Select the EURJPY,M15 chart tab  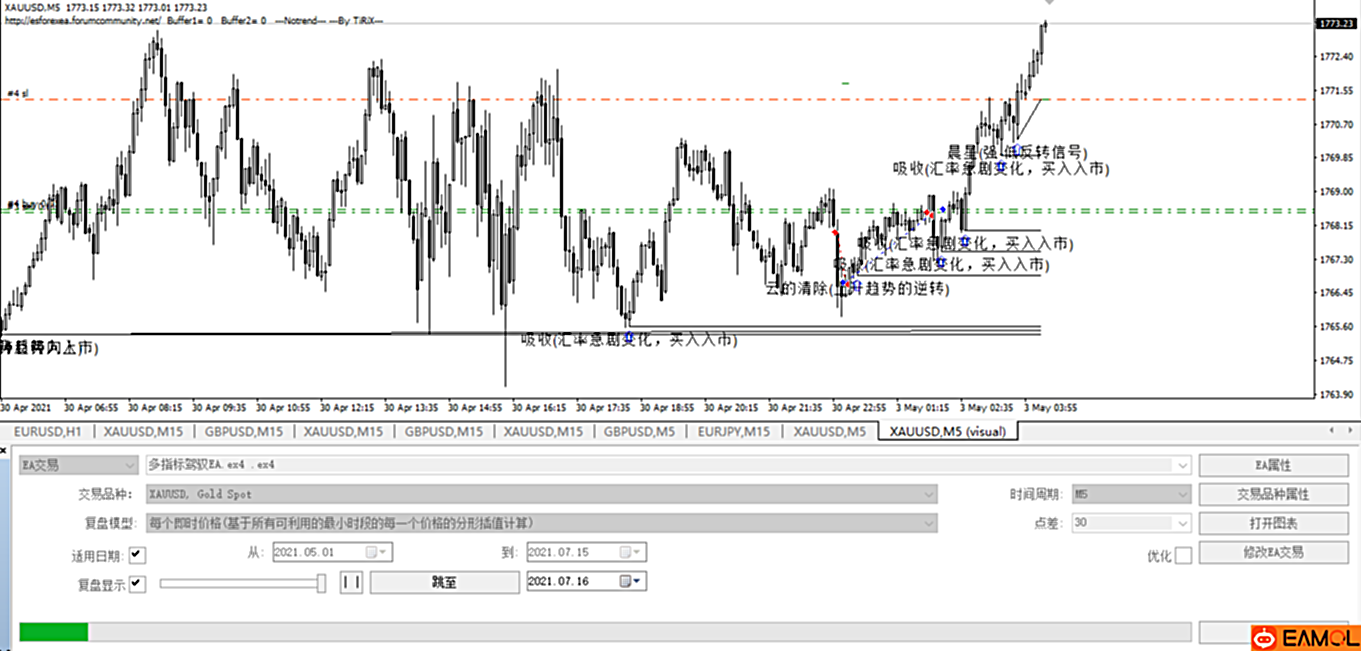(x=733, y=431)
